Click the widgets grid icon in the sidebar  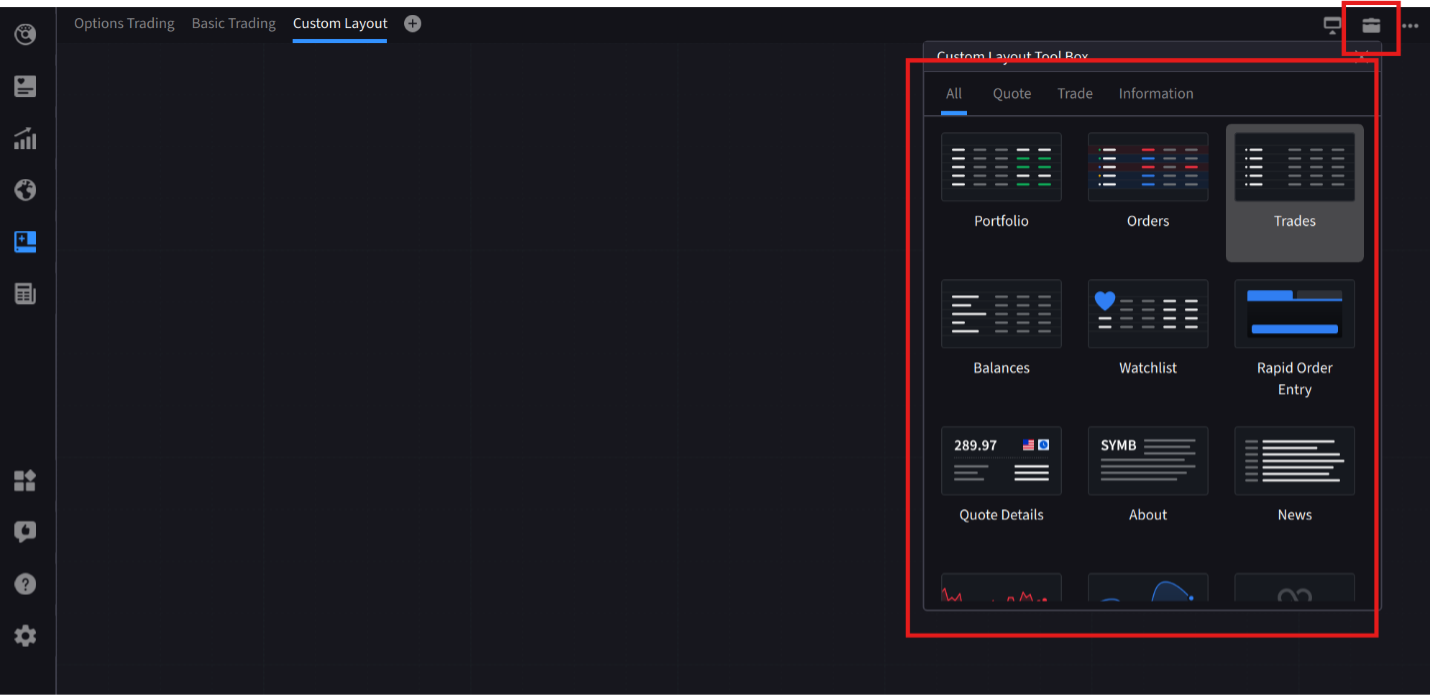25,480
